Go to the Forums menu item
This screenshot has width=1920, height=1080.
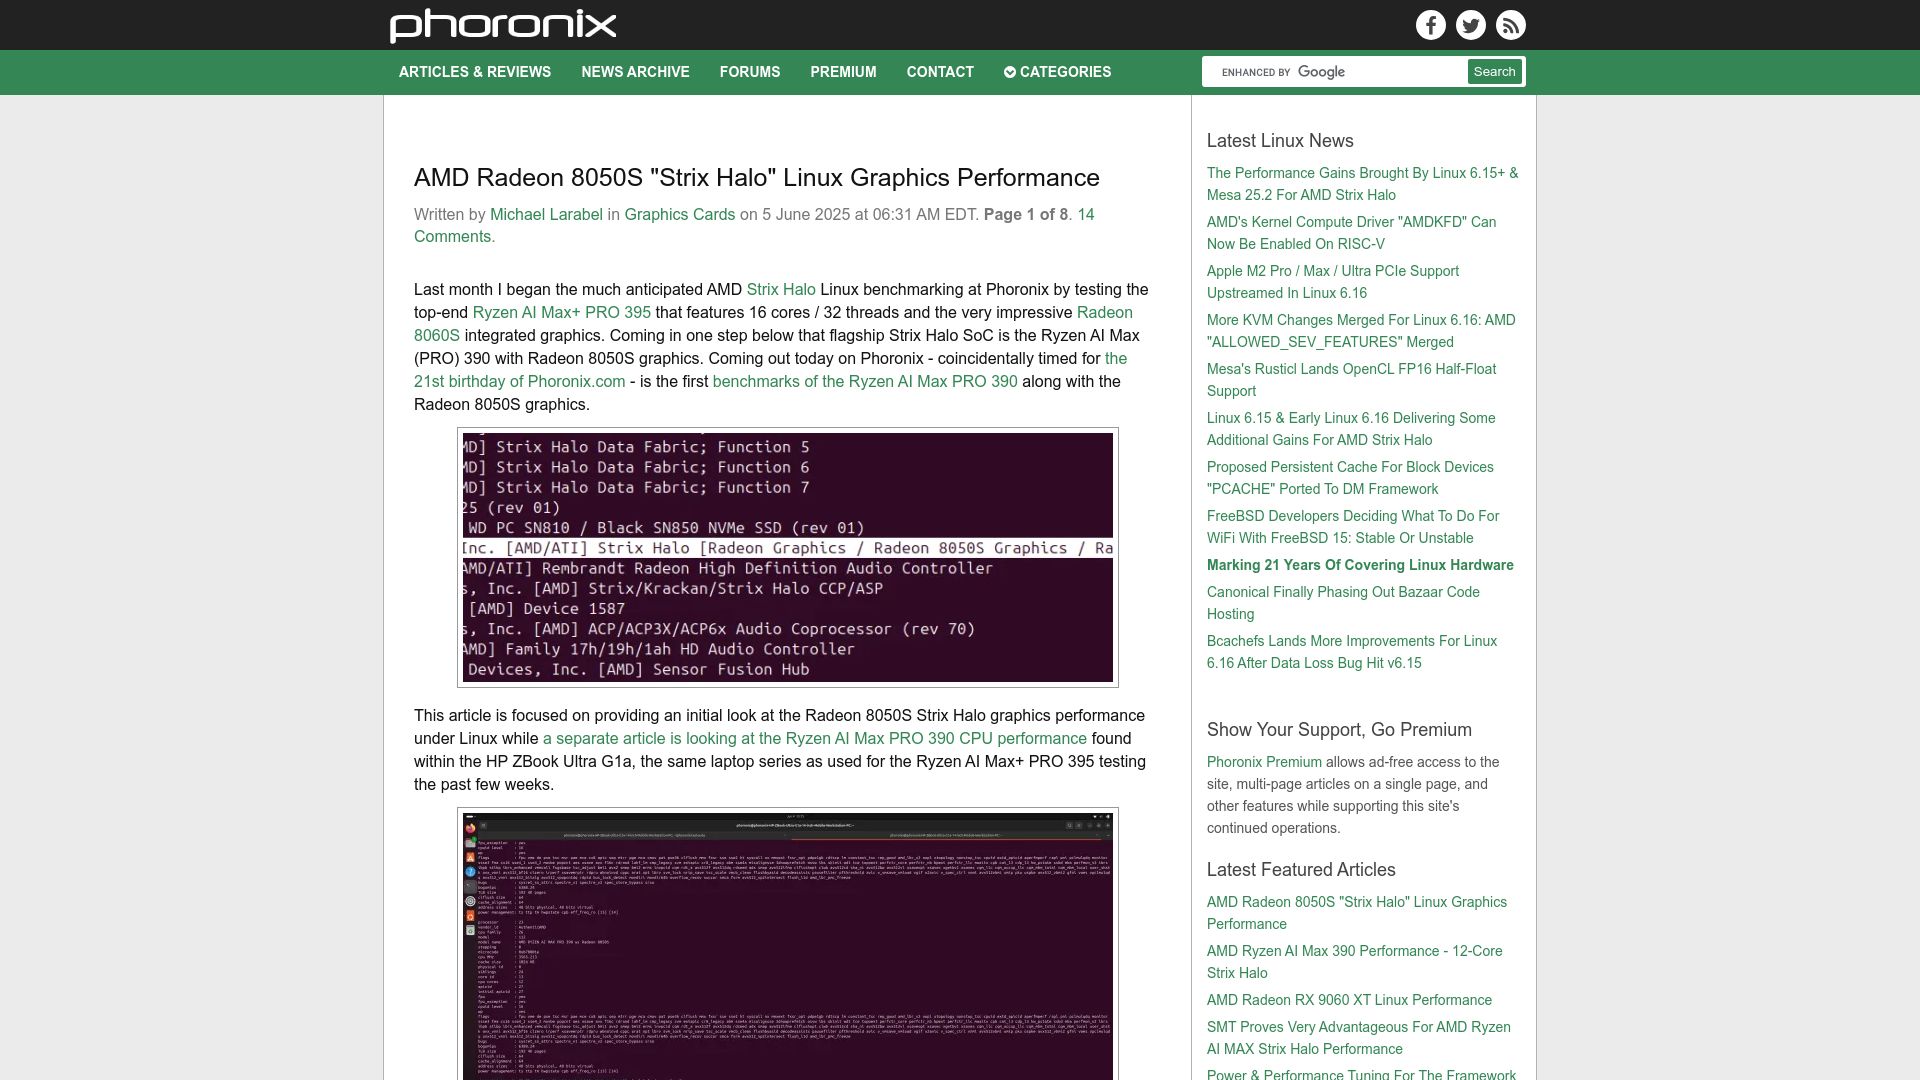coord(750,72)
